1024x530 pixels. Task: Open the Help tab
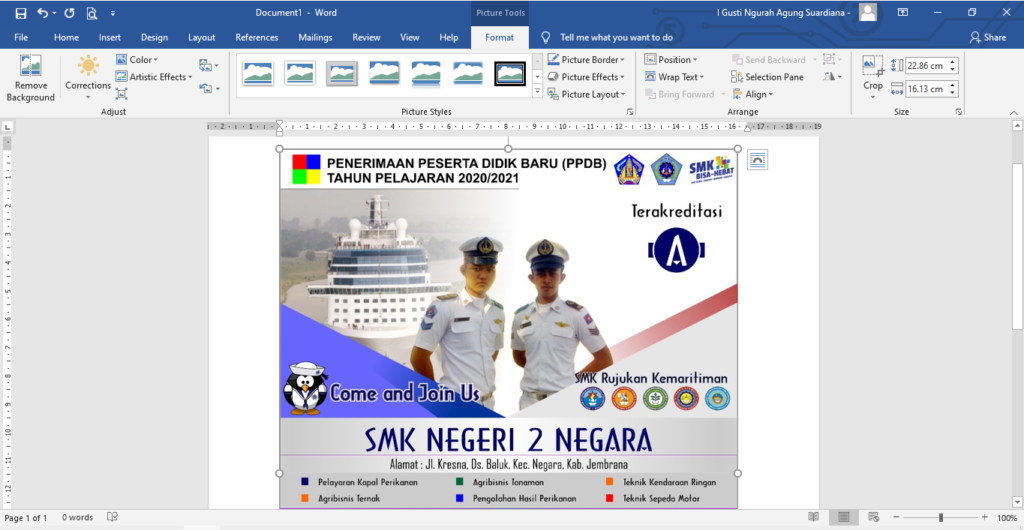click(449, 37)
